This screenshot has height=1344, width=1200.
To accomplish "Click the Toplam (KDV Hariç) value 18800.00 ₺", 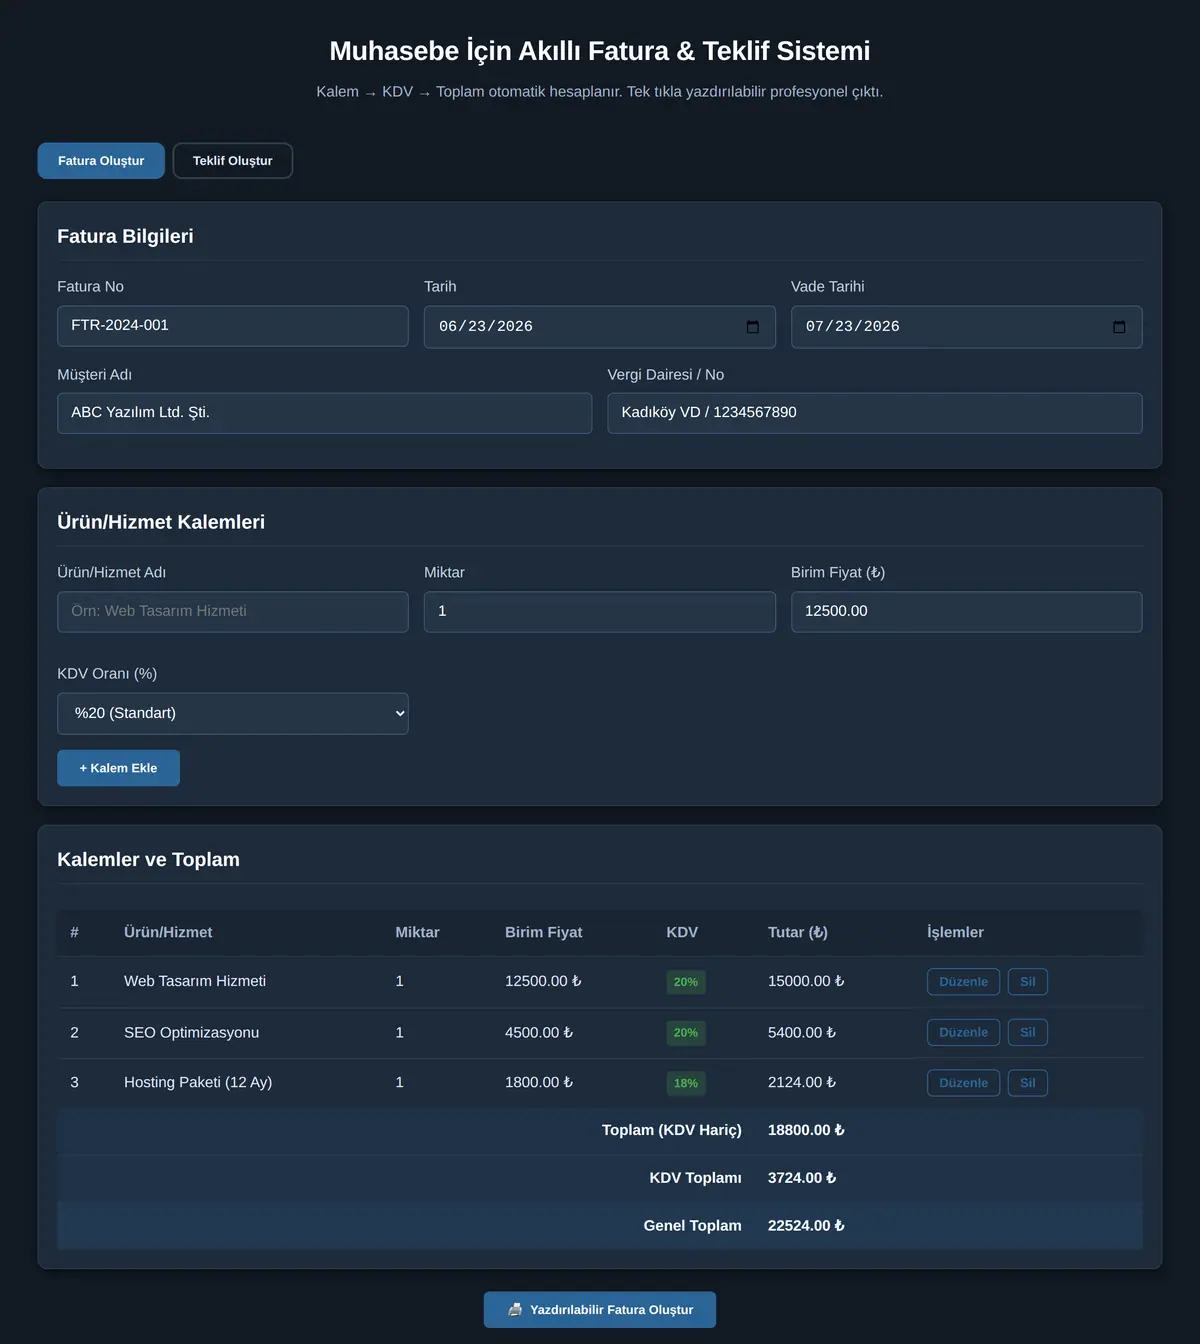I will click(x=806, y=1130).
